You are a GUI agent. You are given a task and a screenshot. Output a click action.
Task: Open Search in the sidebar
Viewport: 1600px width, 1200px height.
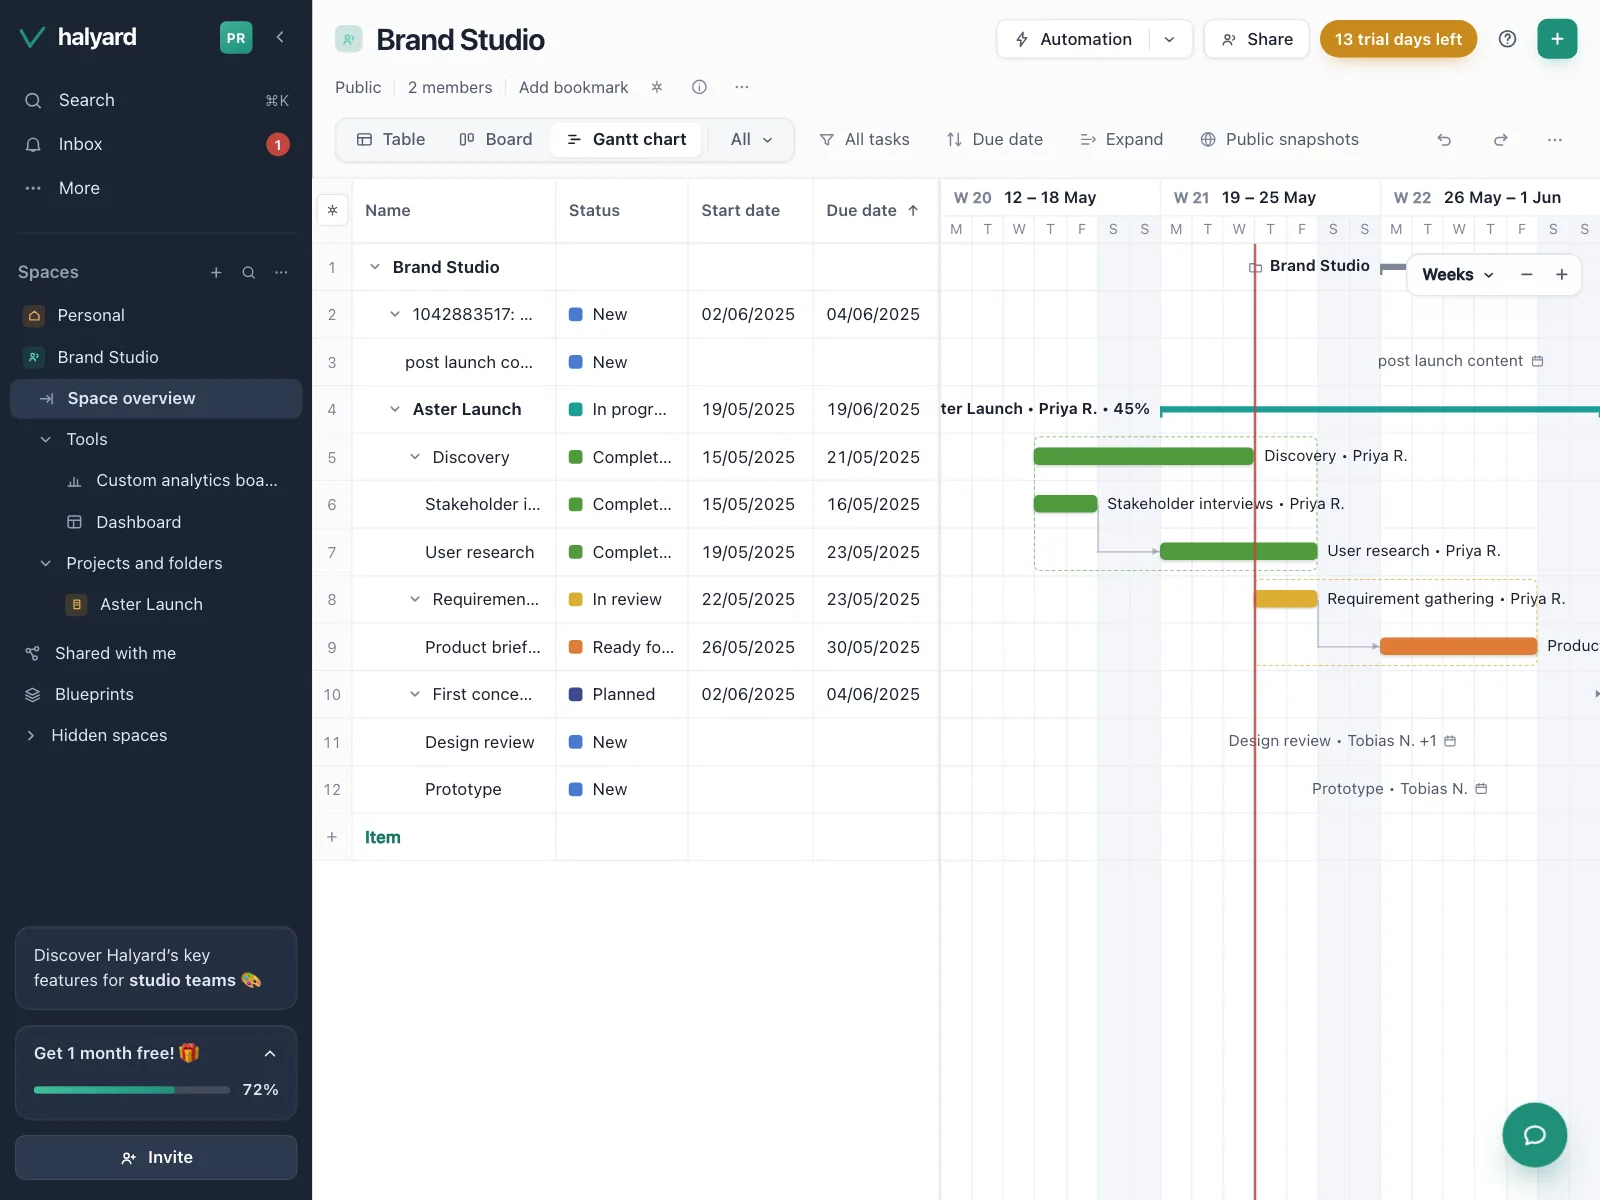point(156,100)
